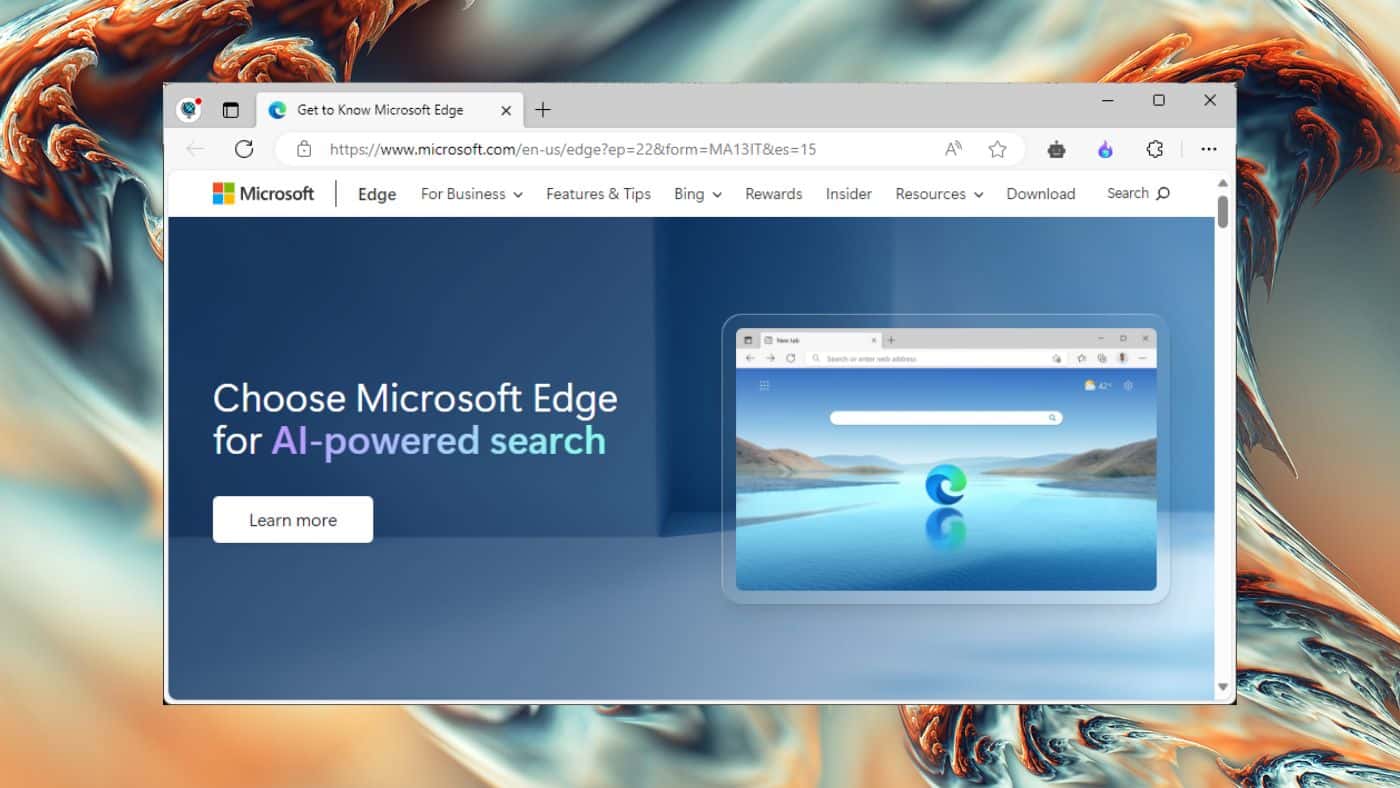Maximize the Edge window
Screen dimensions: 1400x788
click(x=1159, y=100)
